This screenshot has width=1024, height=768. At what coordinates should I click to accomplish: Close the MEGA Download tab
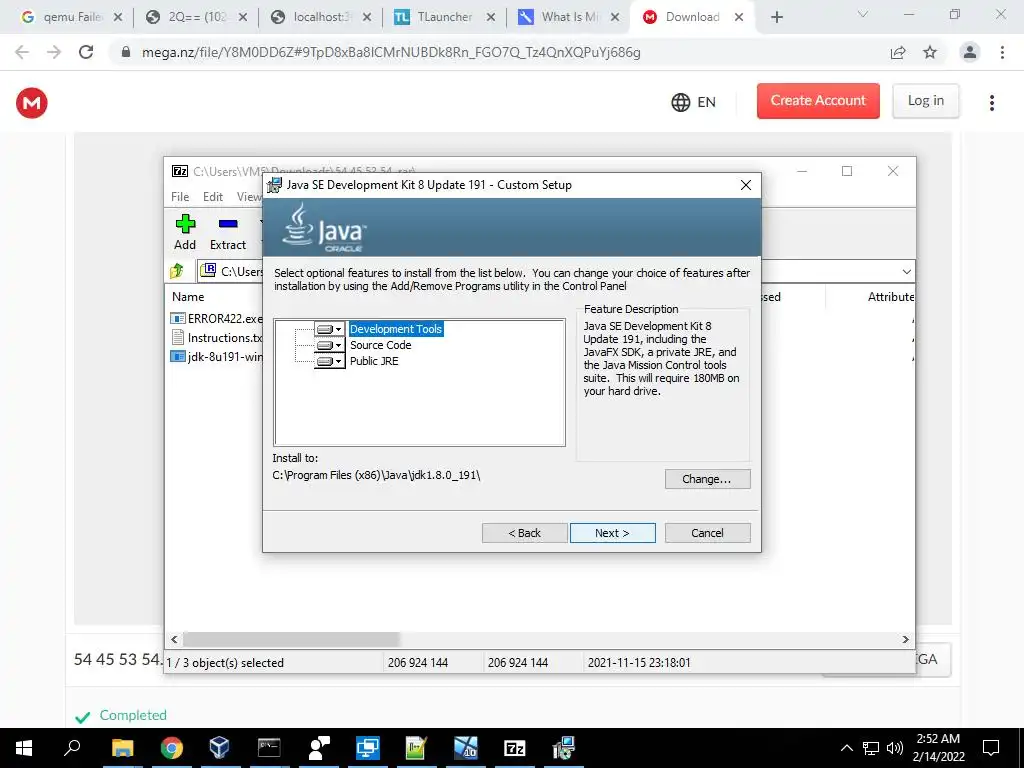pyautogui.click(x=739, y=17)
